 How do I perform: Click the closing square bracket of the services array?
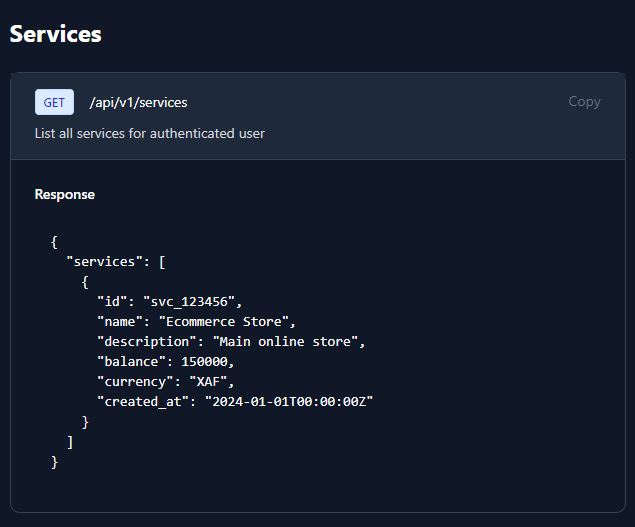(x=70, y=441)
